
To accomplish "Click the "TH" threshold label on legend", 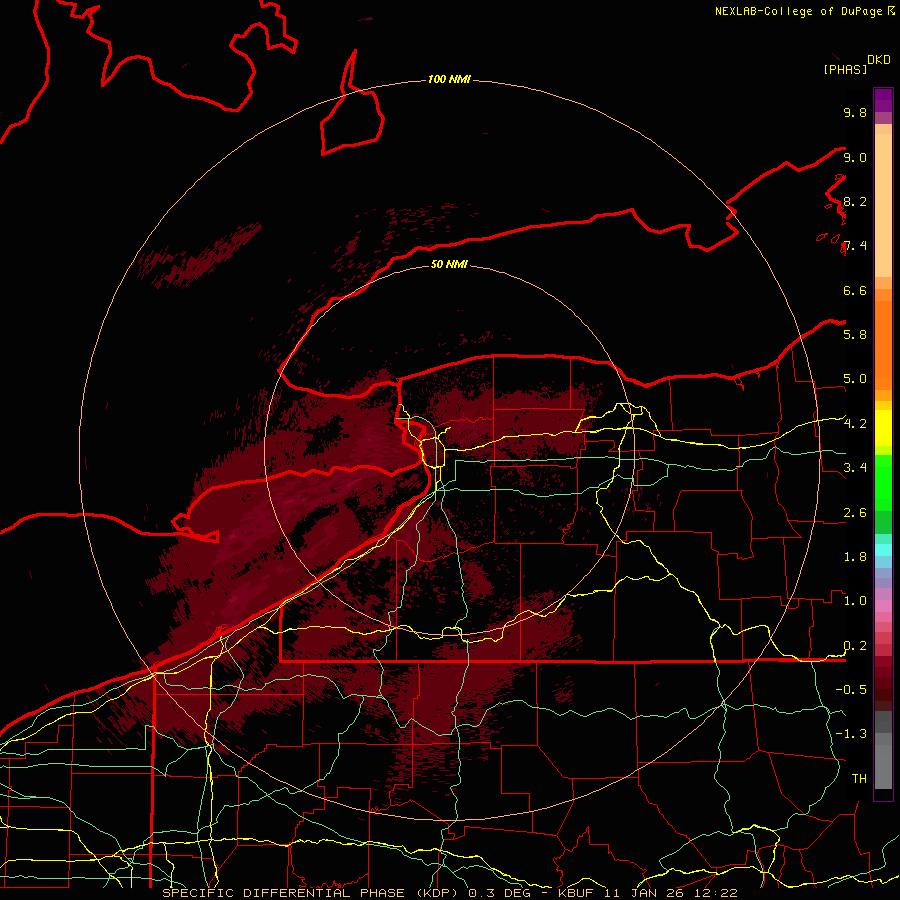I will coord(859,778).
